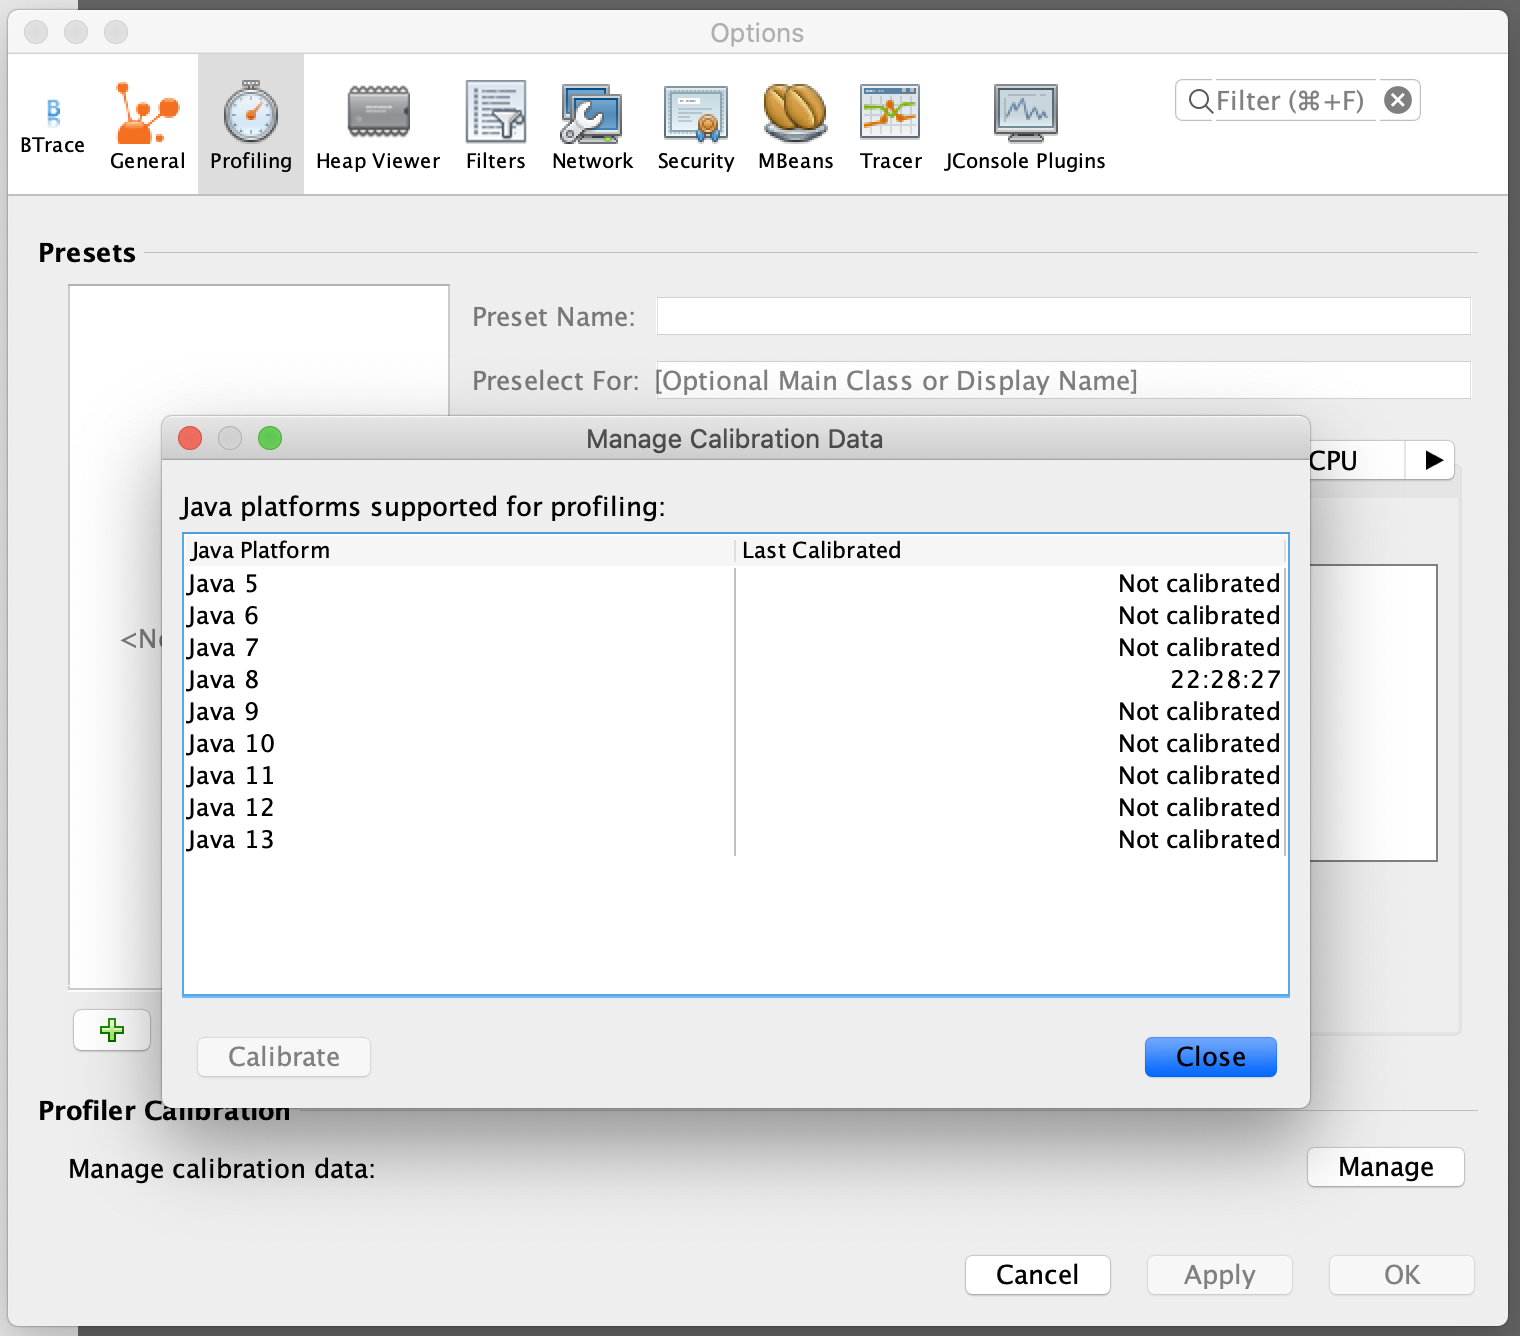1520x1336 pixels.
Task: Select the Java 5 platform row
Action: [735, 584]
